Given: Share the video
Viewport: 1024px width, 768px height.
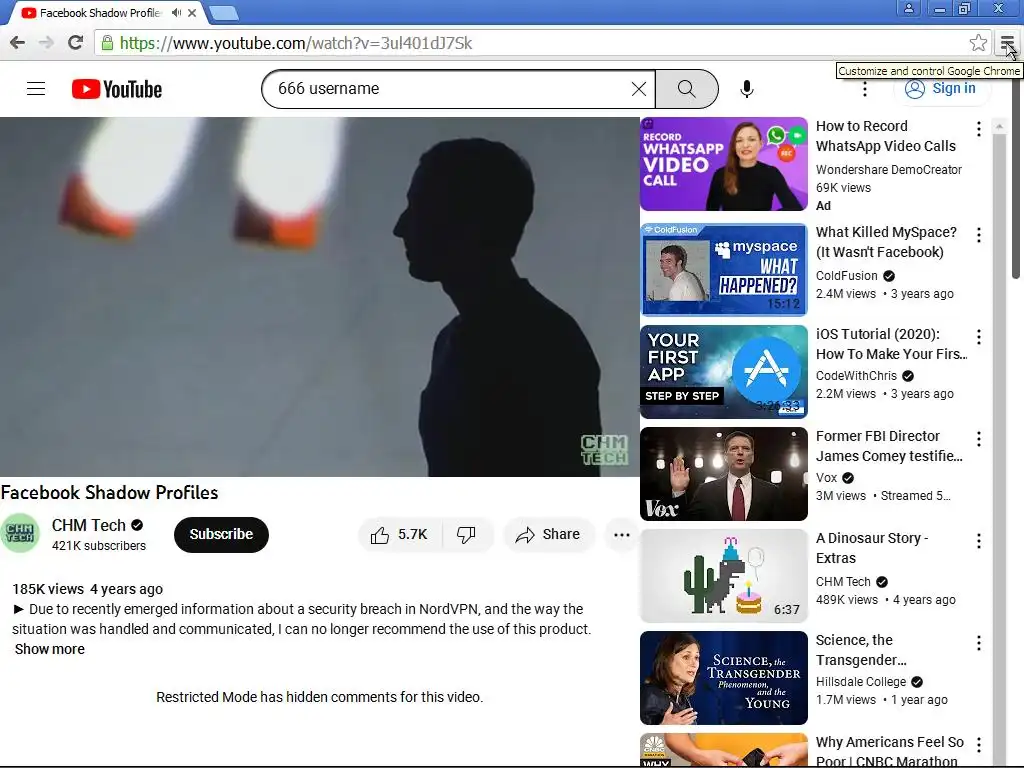Looking at the screenshot, I should pyautogui.click(x=548, y=535).
